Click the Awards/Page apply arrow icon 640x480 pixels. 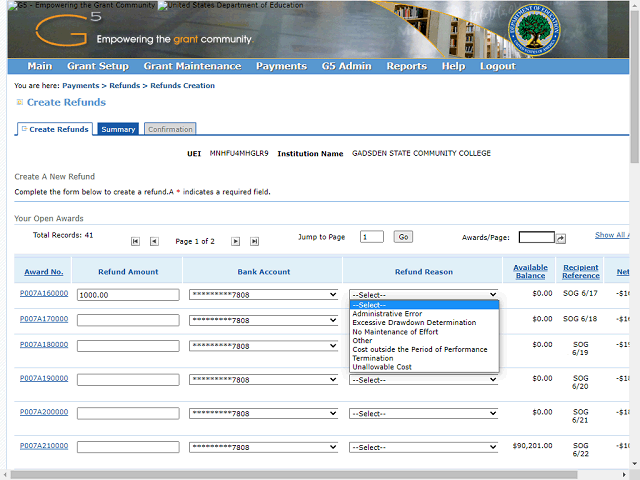tap(561, 238)
